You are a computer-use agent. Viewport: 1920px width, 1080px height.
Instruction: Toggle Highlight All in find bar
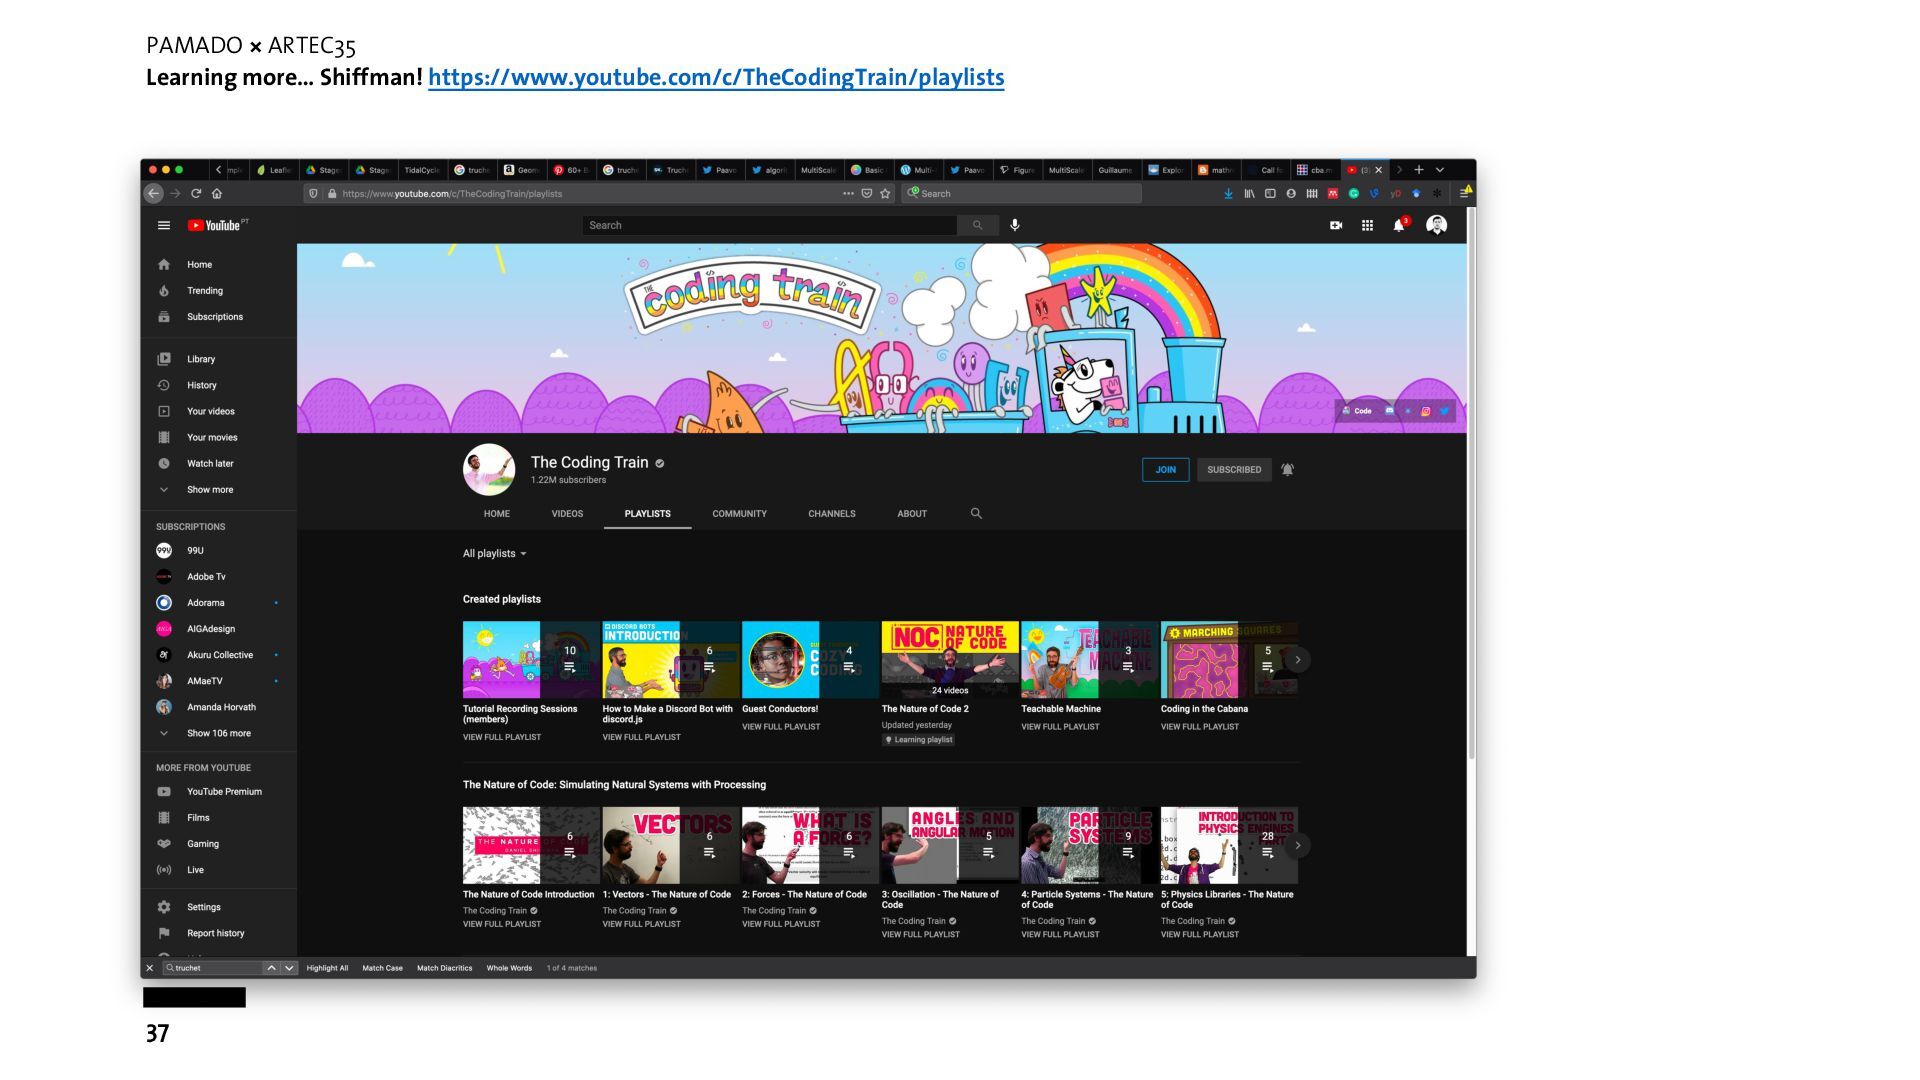tap(327, 968)
